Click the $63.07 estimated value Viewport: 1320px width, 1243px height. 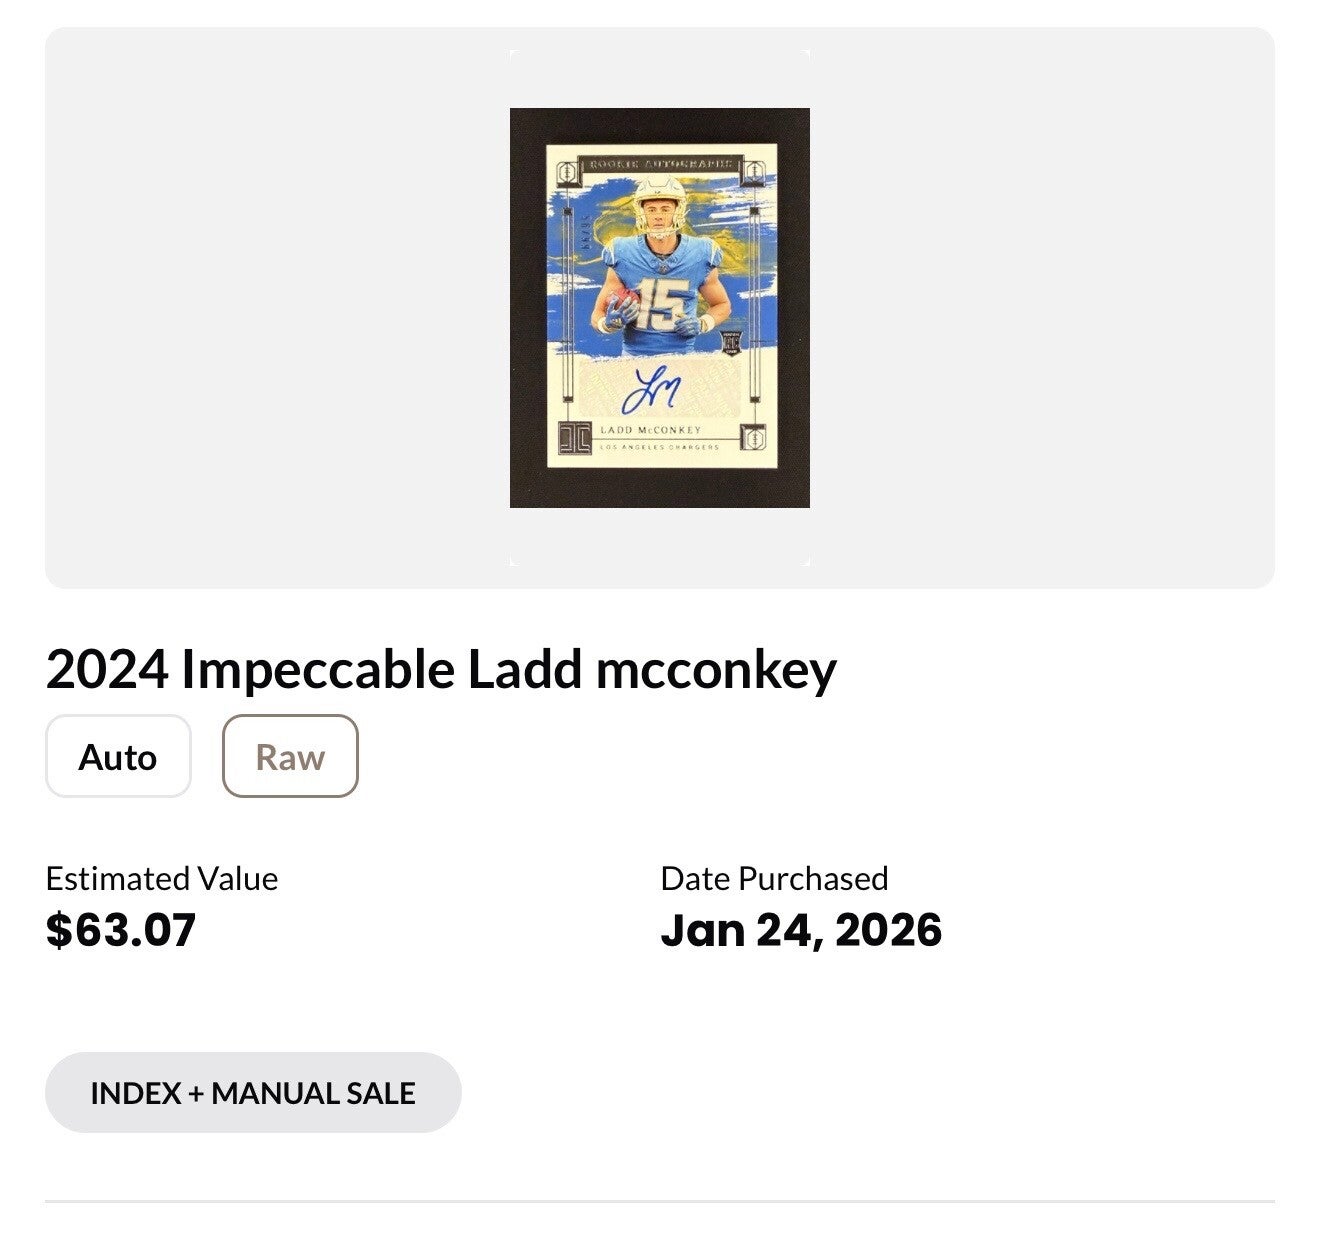click(121, 930)
